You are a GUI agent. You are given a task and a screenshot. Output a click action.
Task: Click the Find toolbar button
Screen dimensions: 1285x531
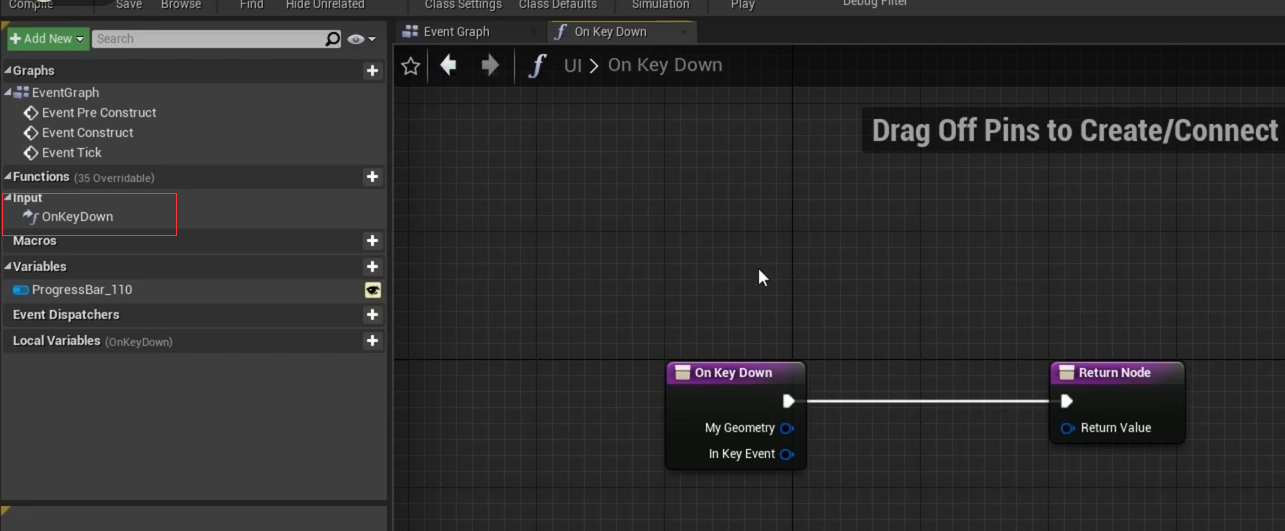(252, 5)
